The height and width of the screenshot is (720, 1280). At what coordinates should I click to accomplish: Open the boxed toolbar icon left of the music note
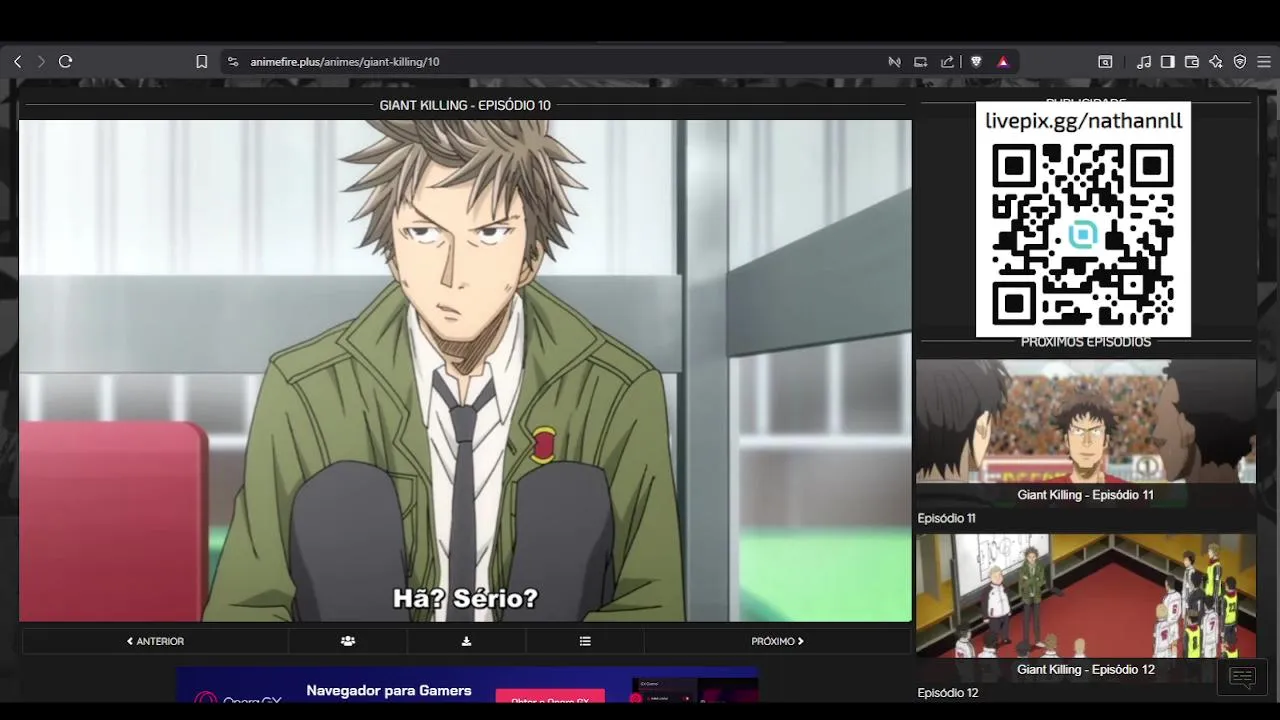click(x=1105, y=62)
